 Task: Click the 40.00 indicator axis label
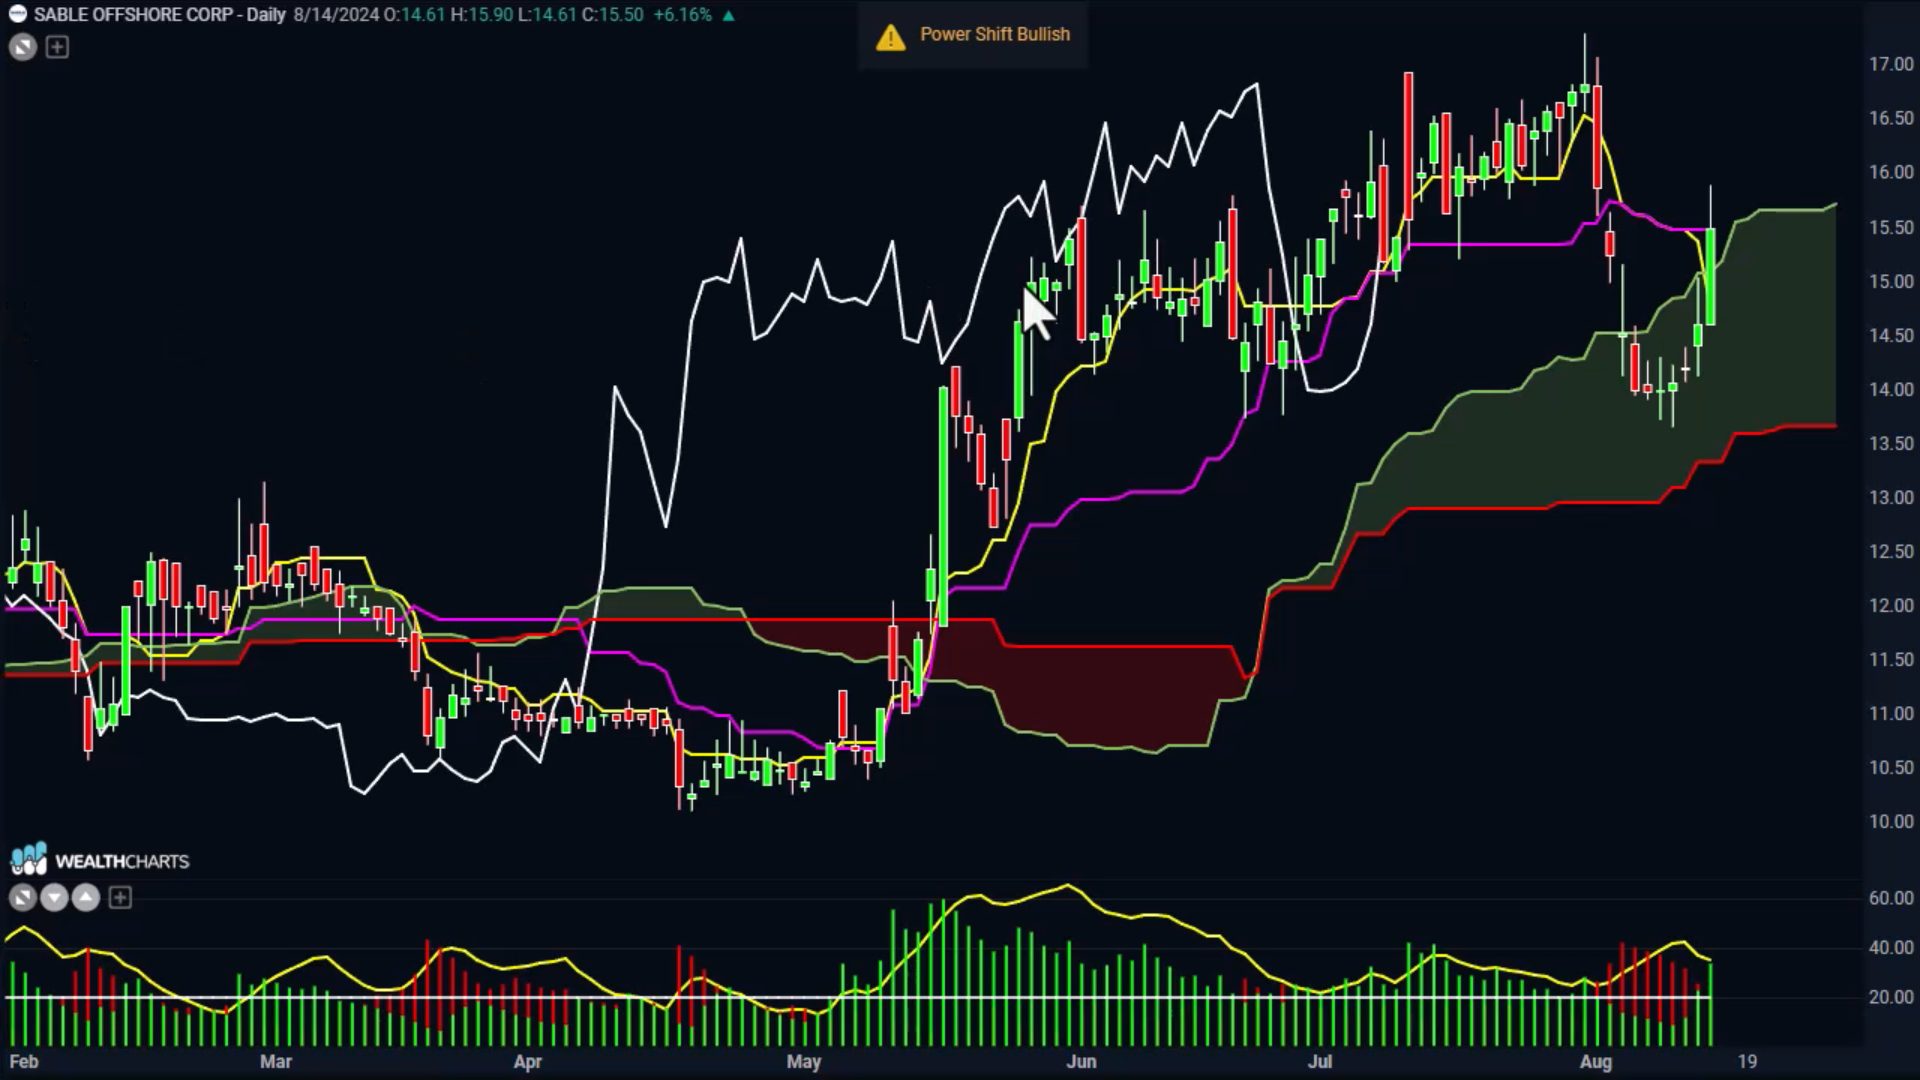(x=1891, y=947)
